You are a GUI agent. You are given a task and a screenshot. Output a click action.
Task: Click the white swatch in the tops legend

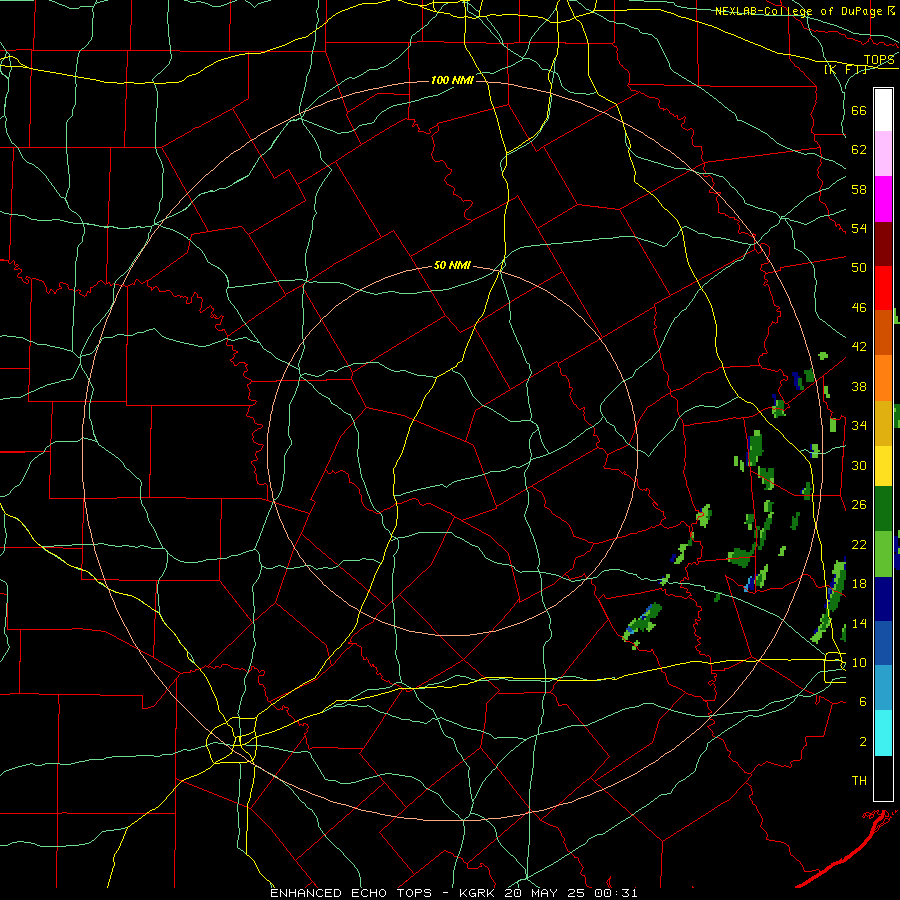(883, 110)
